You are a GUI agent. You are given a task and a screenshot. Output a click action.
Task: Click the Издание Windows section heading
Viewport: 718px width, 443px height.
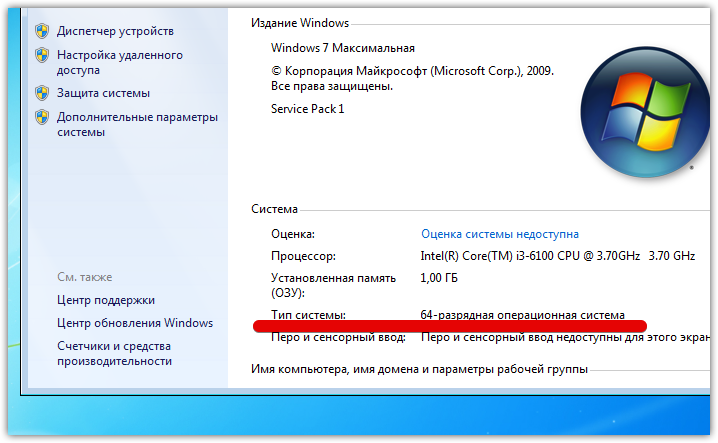click(x=300, y=23)
